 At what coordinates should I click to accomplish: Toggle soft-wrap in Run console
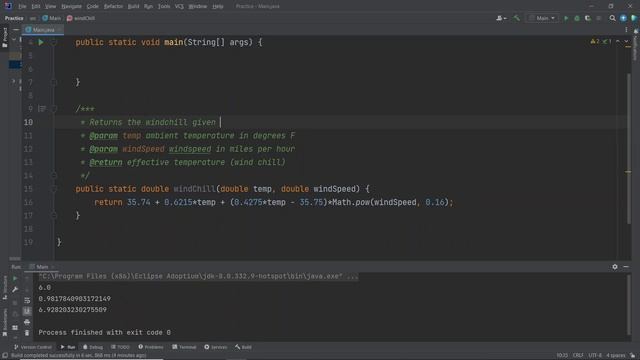pyautogui.click(x=27, y=300)
